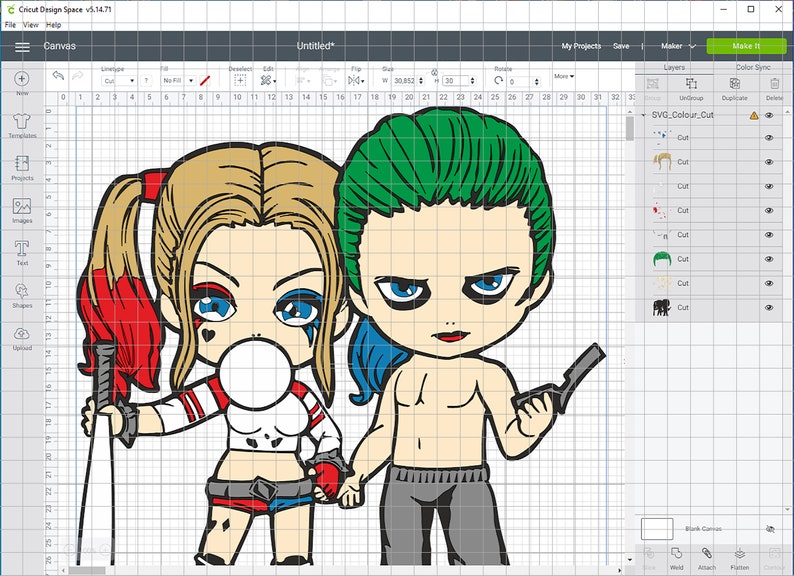Switch to the Color Sync tab
This screenshot has height=576, width=794.
click(x=753, y=67)
